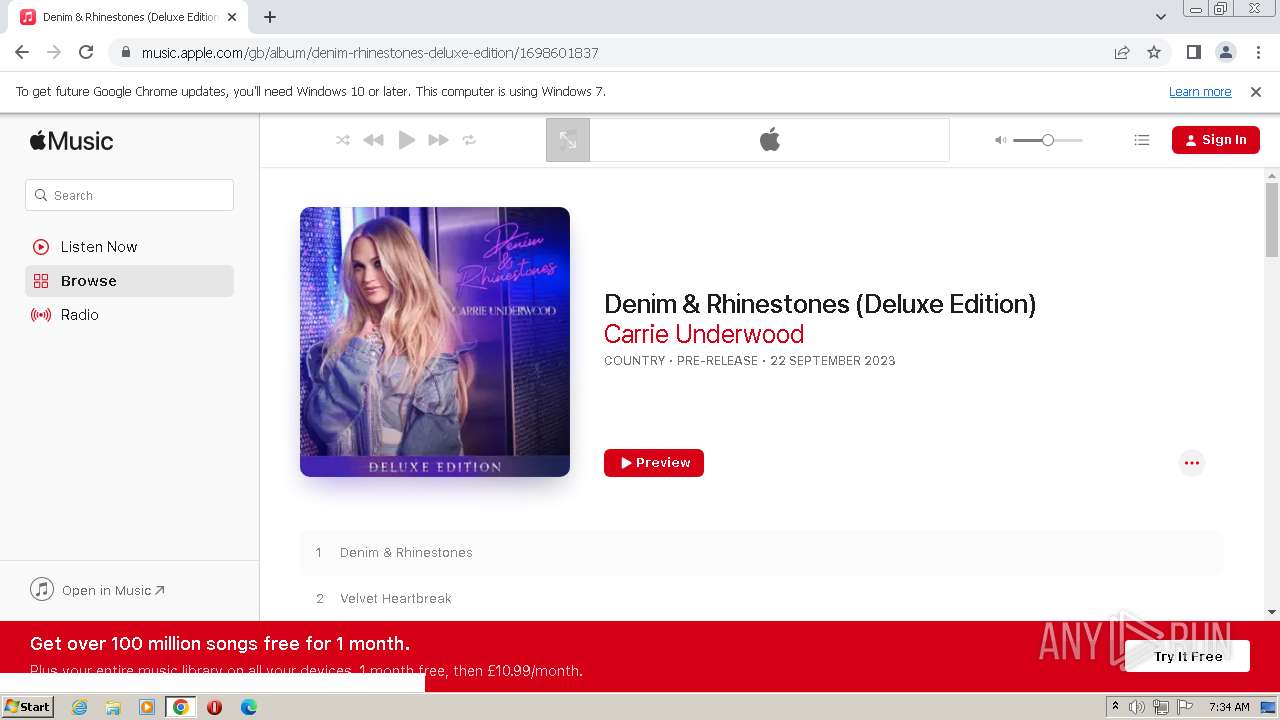Skip to the previous track
The width and height of the screenshot is (1280, 720).
coord(373,140)
